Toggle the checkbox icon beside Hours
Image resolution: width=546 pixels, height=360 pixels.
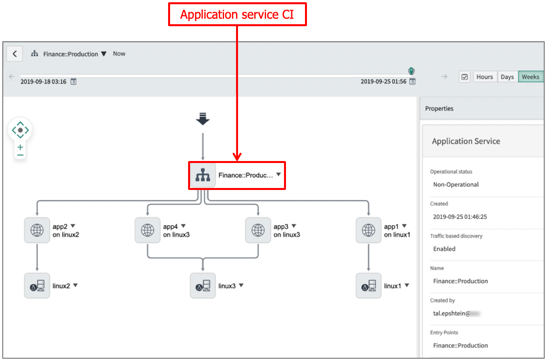[x=465, y=77]
